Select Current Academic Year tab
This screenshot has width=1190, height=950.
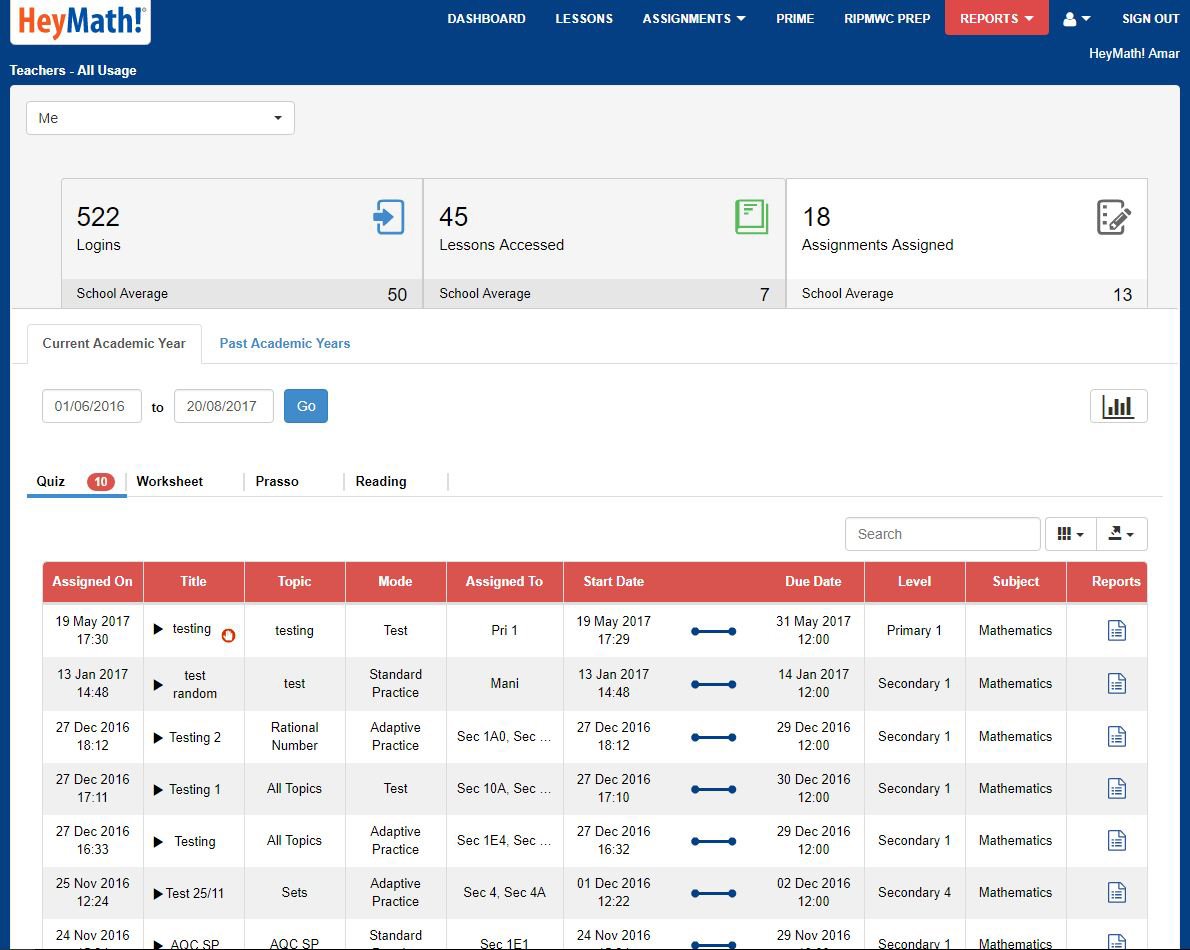[x=114, y=344]
